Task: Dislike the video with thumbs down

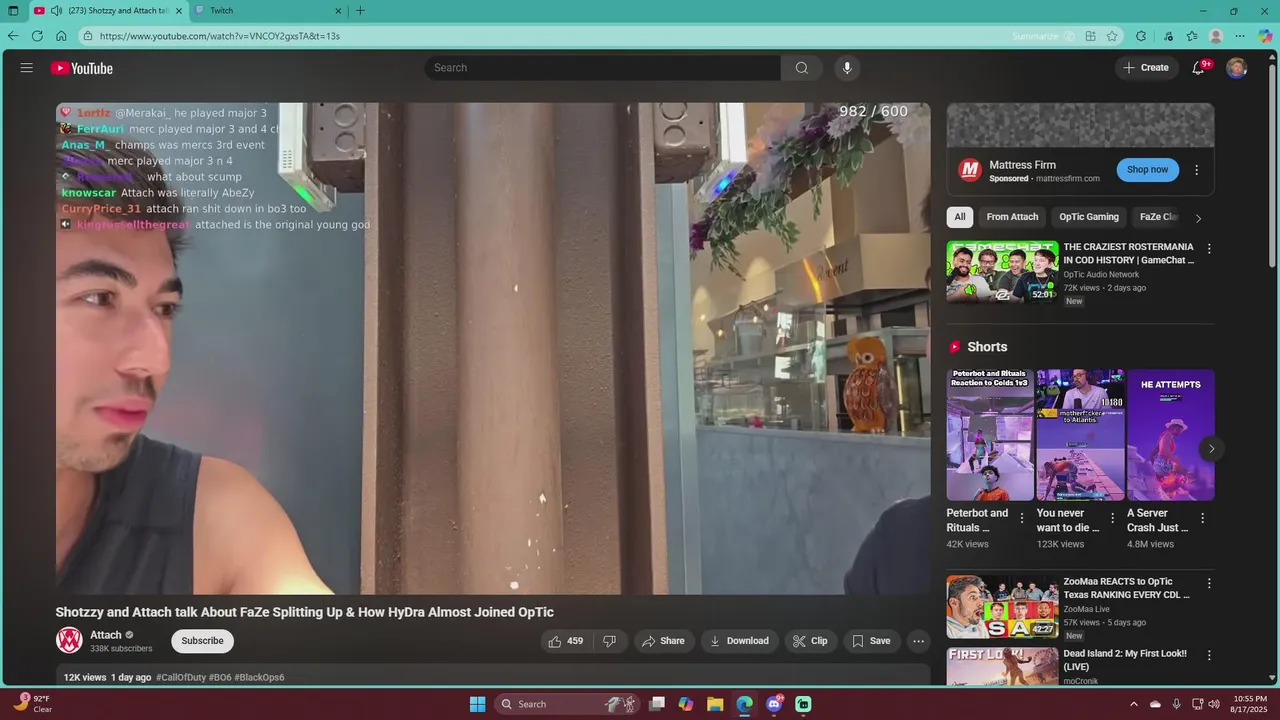Action: (609, 641)
